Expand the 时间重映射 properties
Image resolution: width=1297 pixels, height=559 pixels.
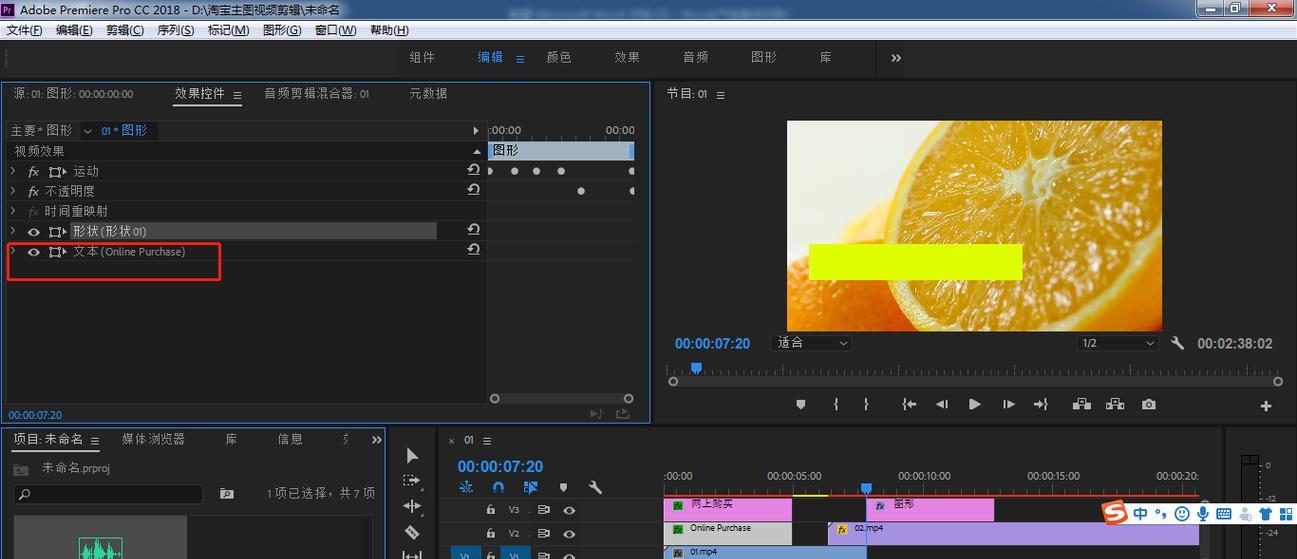click(x=13, y=211)
